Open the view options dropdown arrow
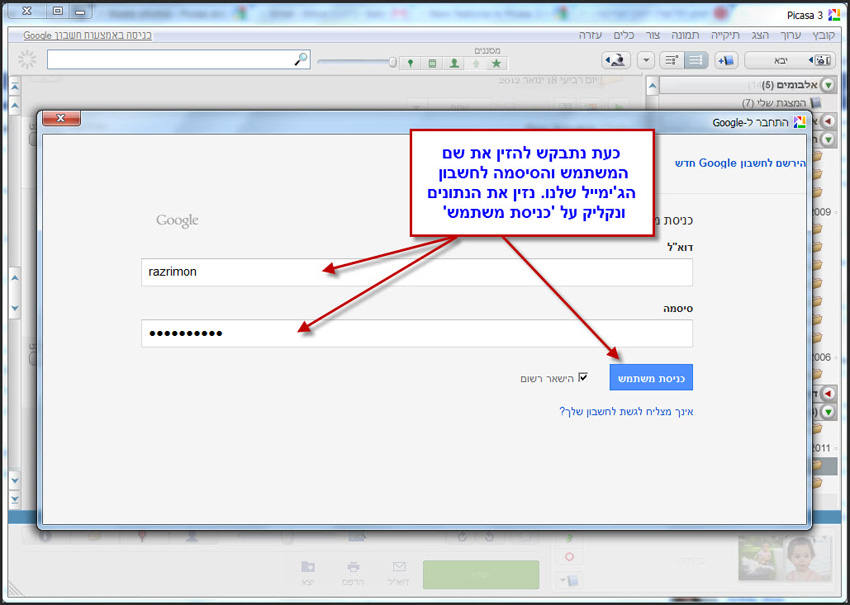The image size is (850, 605). [646, 60]
